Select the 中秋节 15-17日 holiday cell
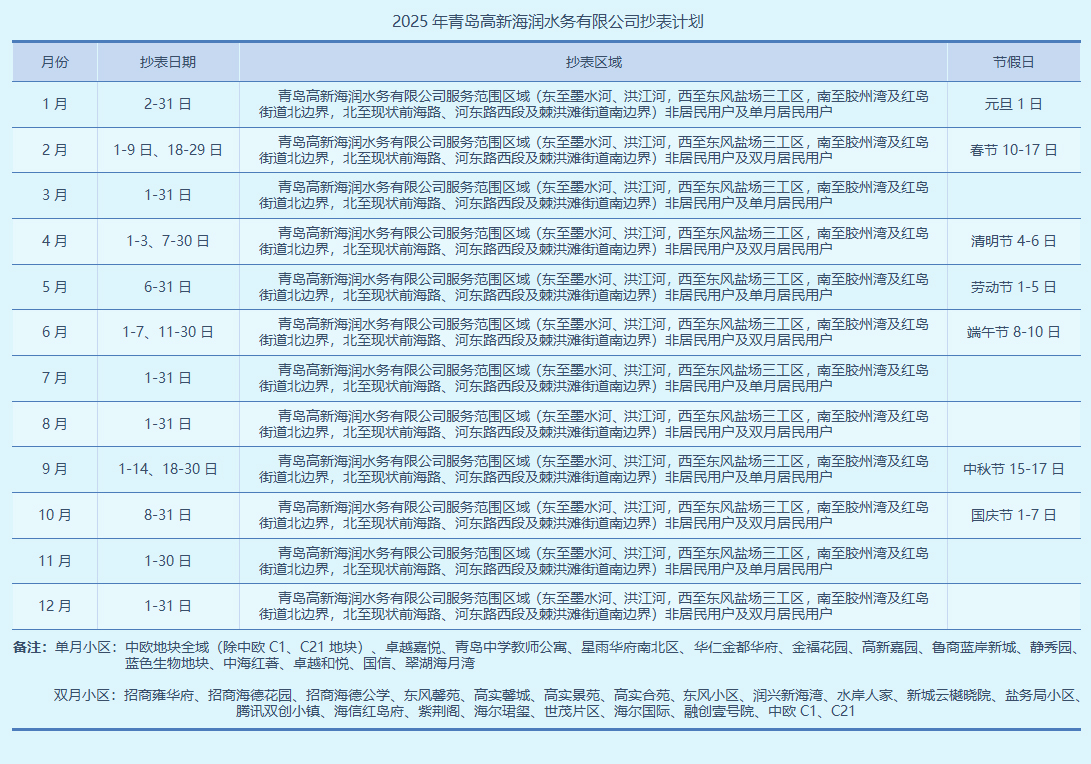Screen dimensions: 1091x764 pos(1013,469)
